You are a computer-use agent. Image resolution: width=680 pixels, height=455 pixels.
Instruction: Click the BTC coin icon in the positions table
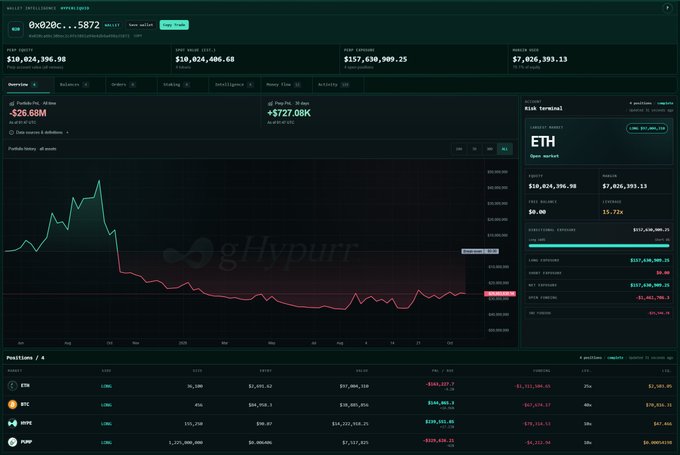(13, 404)
